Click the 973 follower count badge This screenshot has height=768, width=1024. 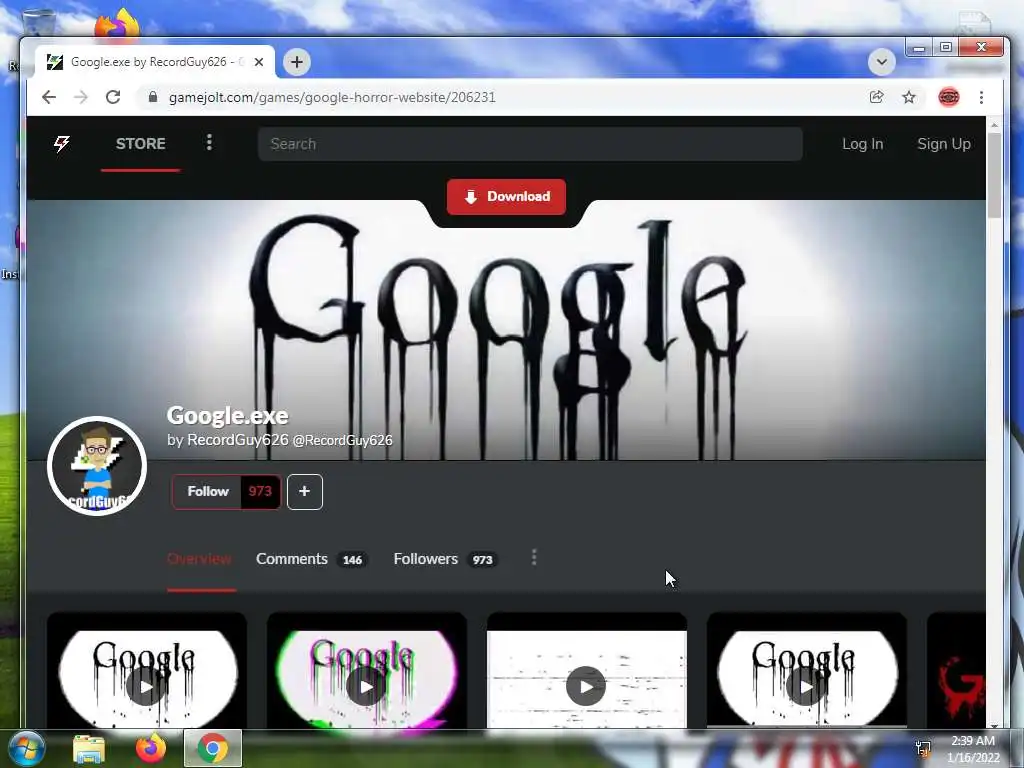click(x=260, y=491)
